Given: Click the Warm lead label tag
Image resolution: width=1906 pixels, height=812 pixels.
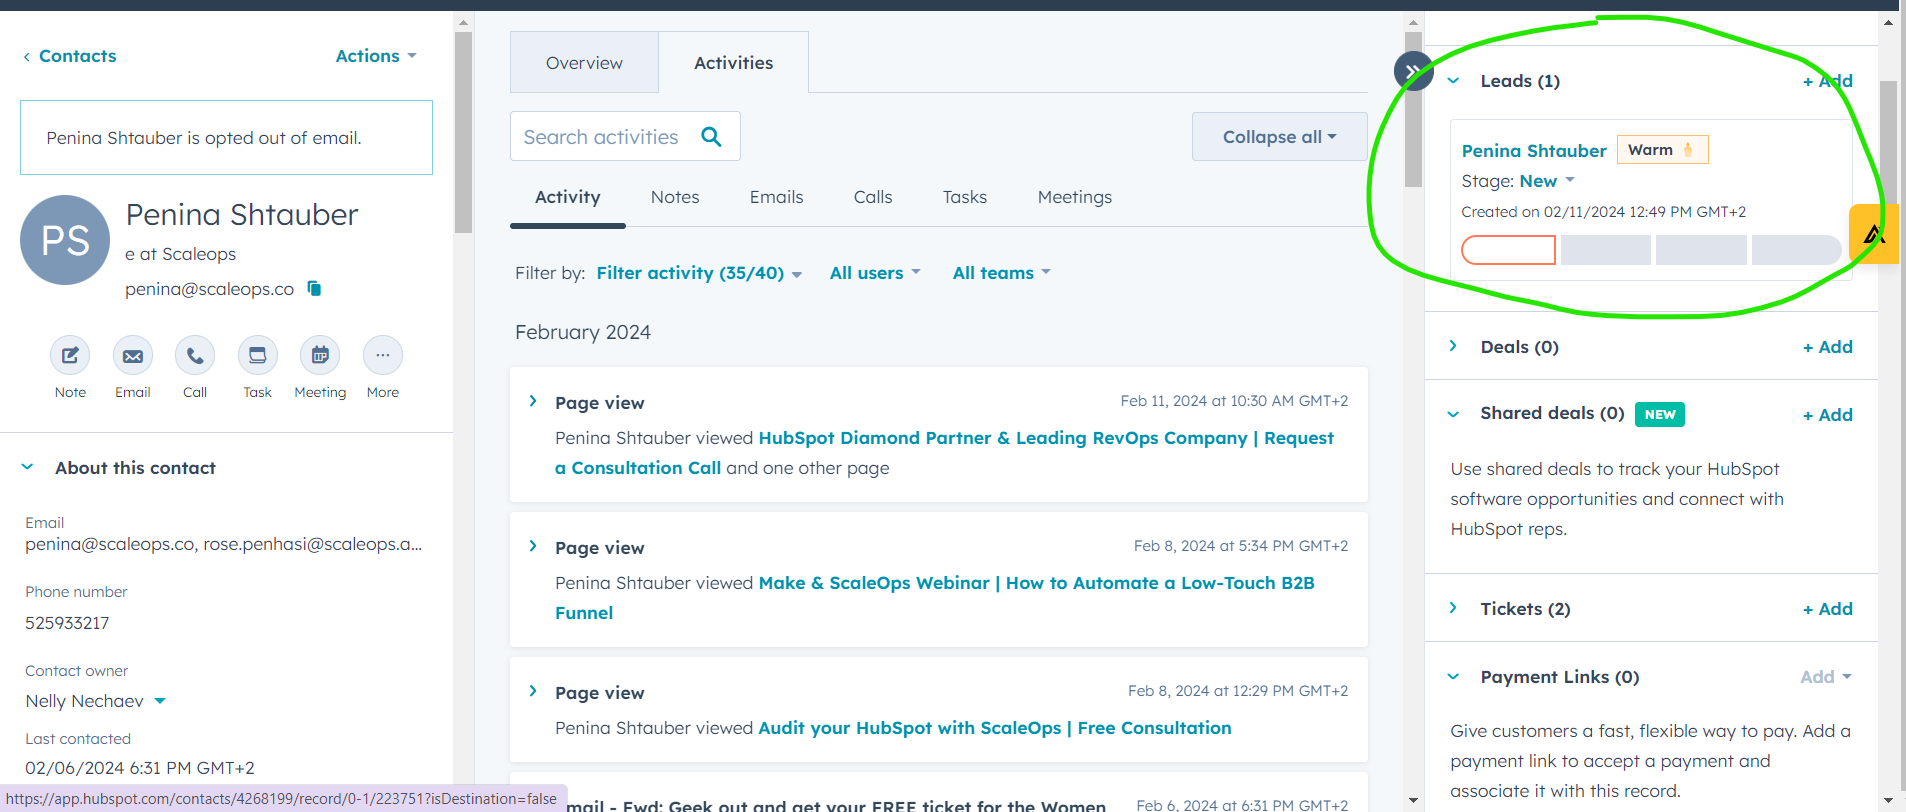Looking at the screenshot, I should [1662, 150].
